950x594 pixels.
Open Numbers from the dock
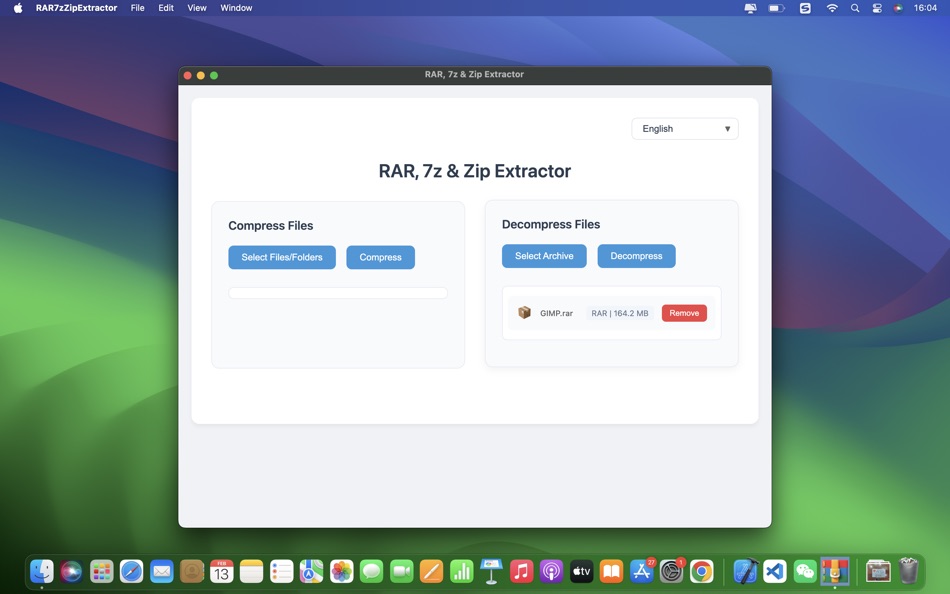coord(462,571)
